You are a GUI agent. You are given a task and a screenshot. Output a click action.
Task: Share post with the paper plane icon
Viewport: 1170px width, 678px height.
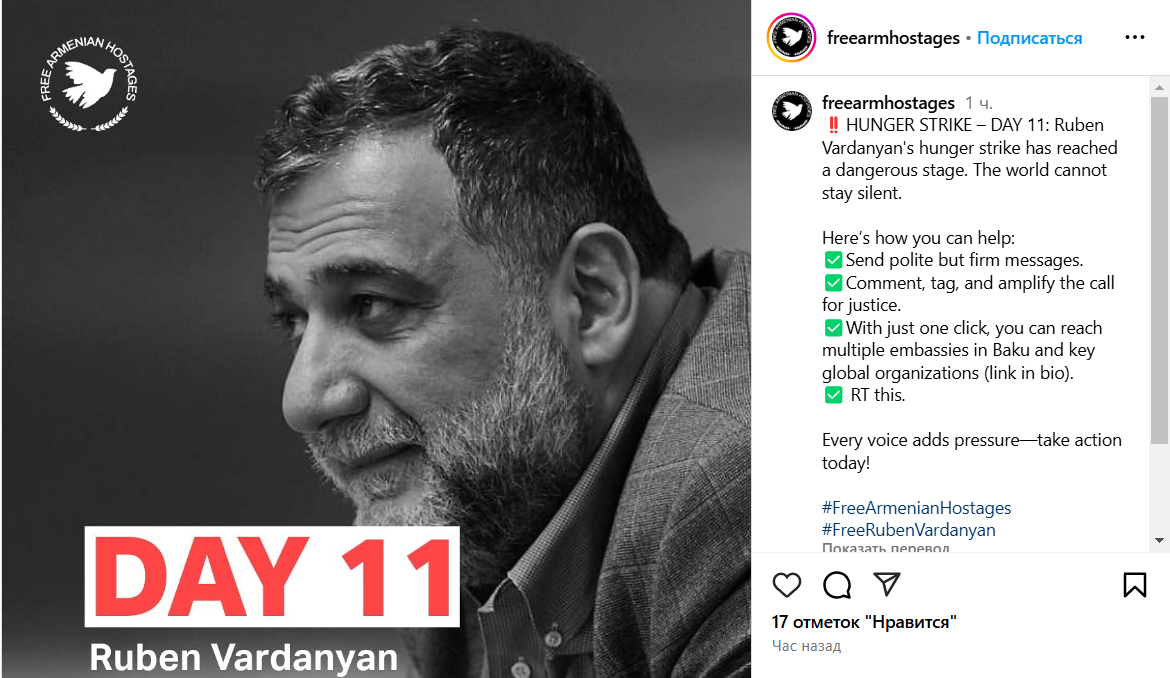(886, 584)
